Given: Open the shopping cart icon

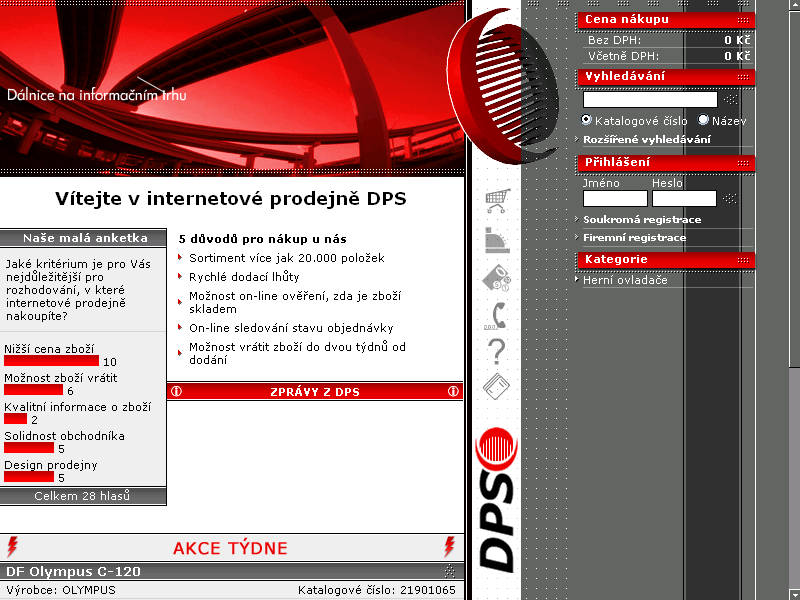Looking at the screenshot, I should [497, 201].
